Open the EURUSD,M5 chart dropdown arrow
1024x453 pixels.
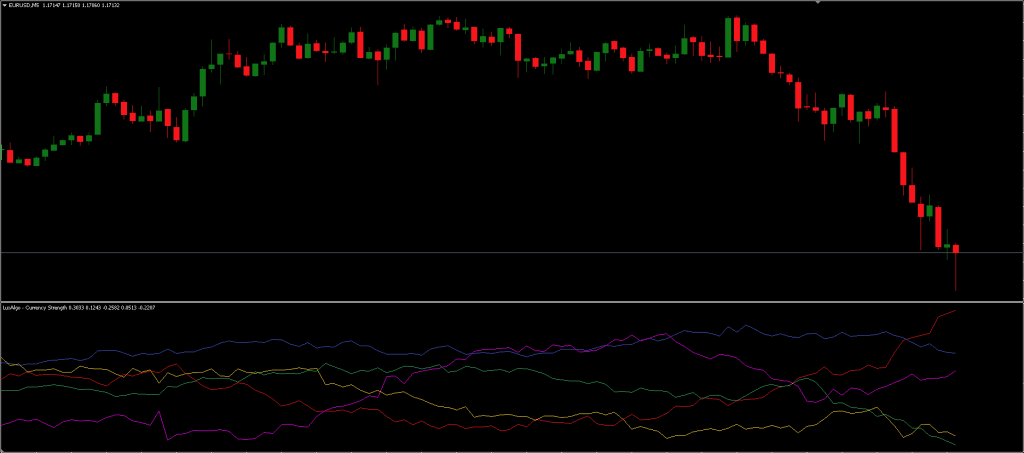4,6
